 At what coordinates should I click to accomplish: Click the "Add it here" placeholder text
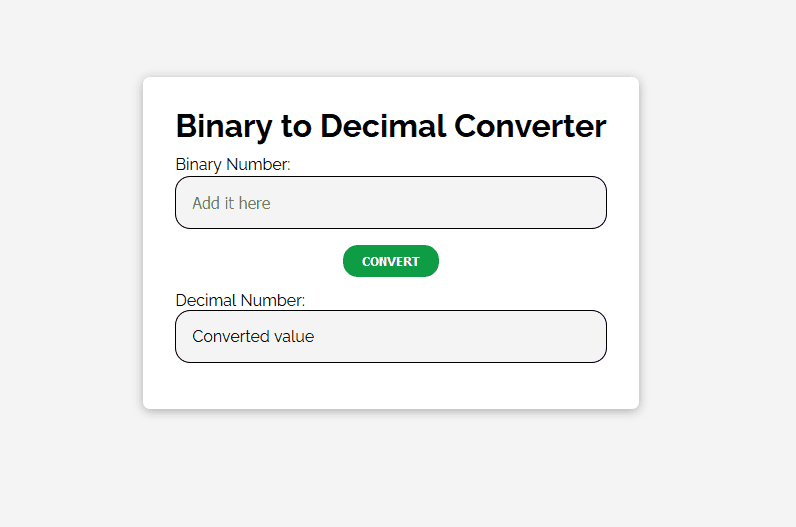(231, 203)
